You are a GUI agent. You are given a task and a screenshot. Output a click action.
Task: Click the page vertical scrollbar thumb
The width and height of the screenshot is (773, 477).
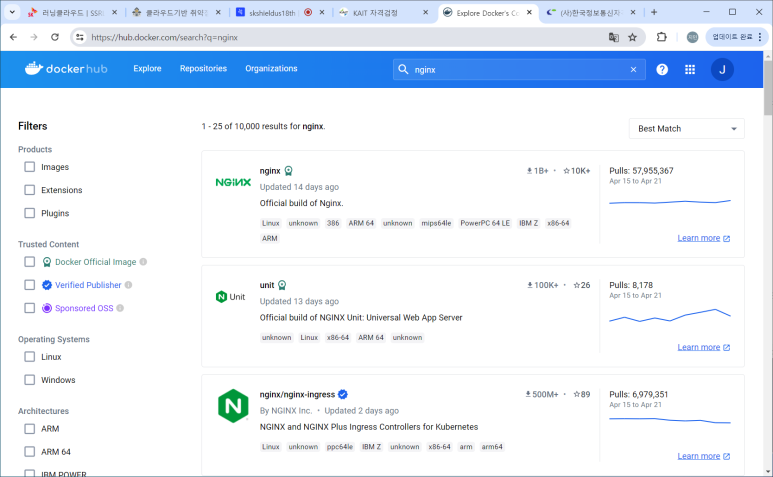(768, 89)
